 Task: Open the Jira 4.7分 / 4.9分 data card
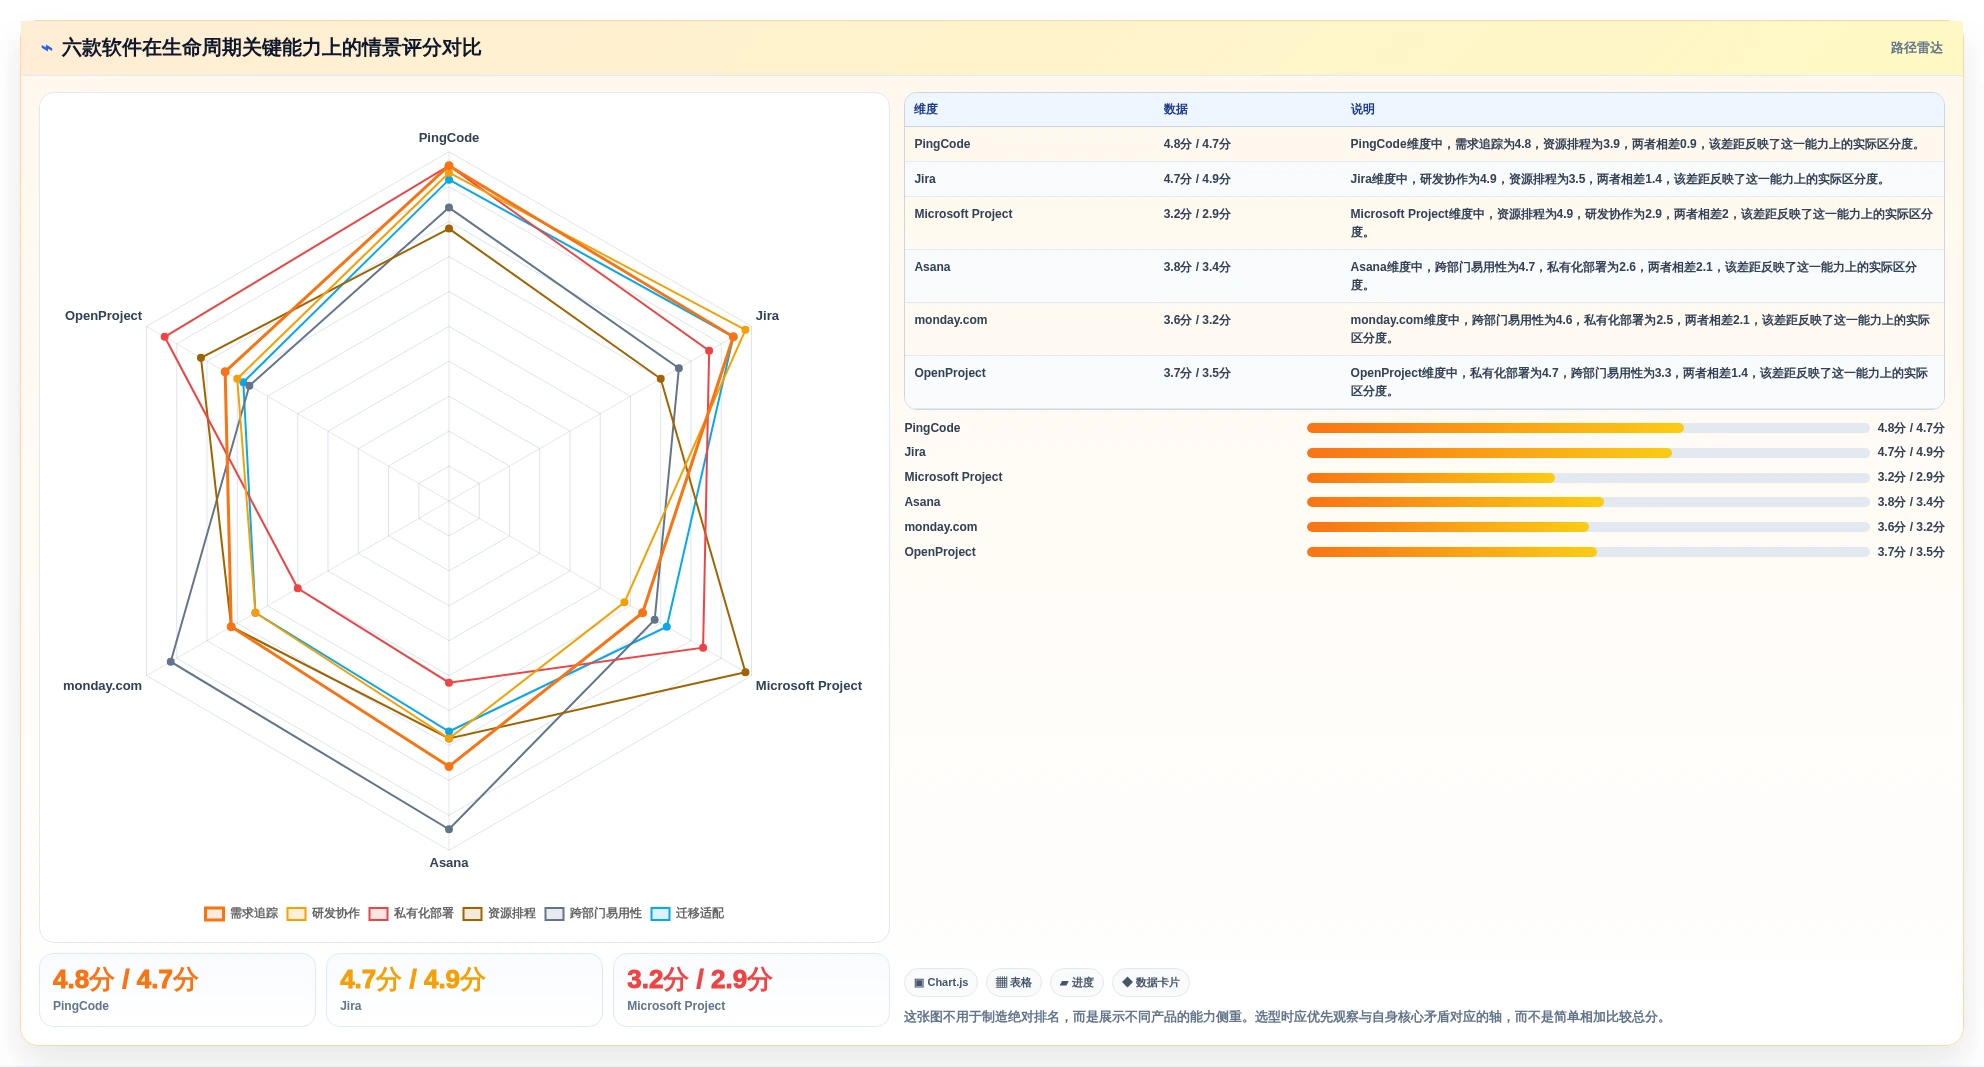464,990
